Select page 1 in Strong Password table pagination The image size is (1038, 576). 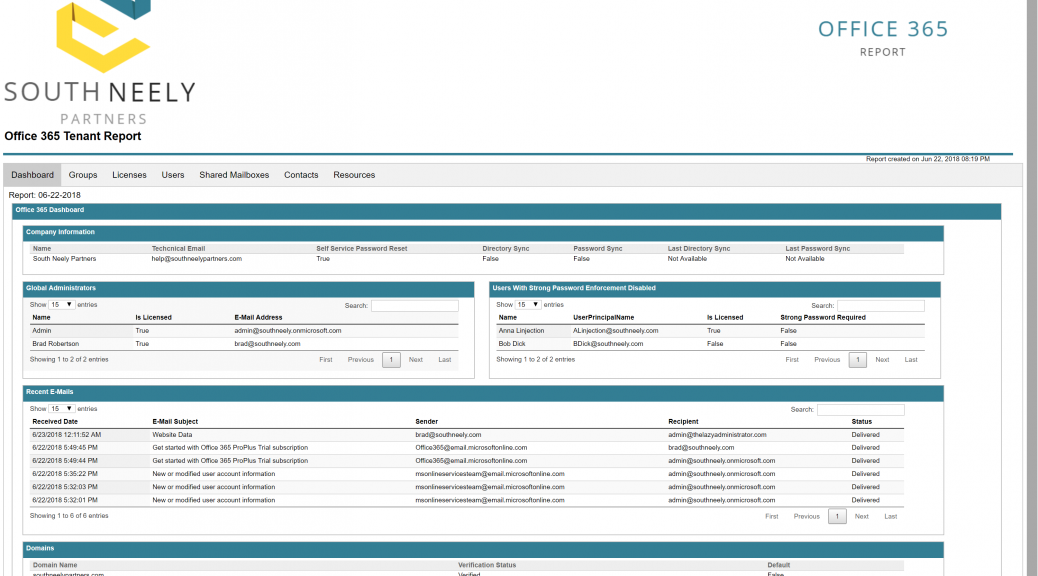[x=858, y=360]
